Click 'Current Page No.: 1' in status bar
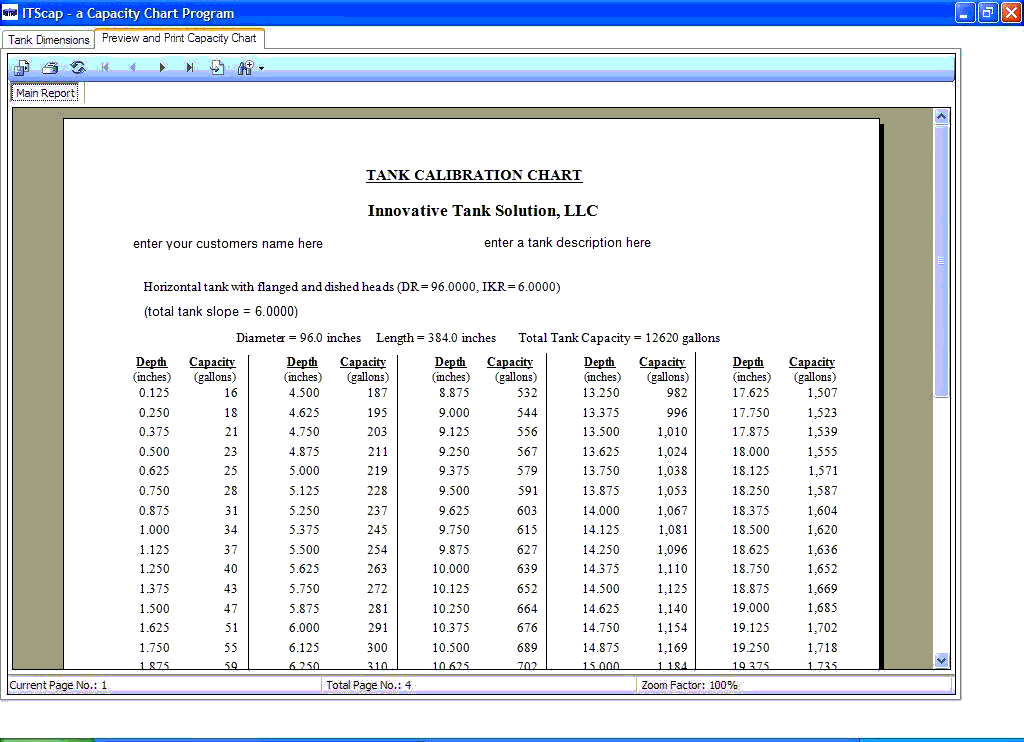Image resolution: width=1024 pixels, height=742 pixels. click(58, 685)
